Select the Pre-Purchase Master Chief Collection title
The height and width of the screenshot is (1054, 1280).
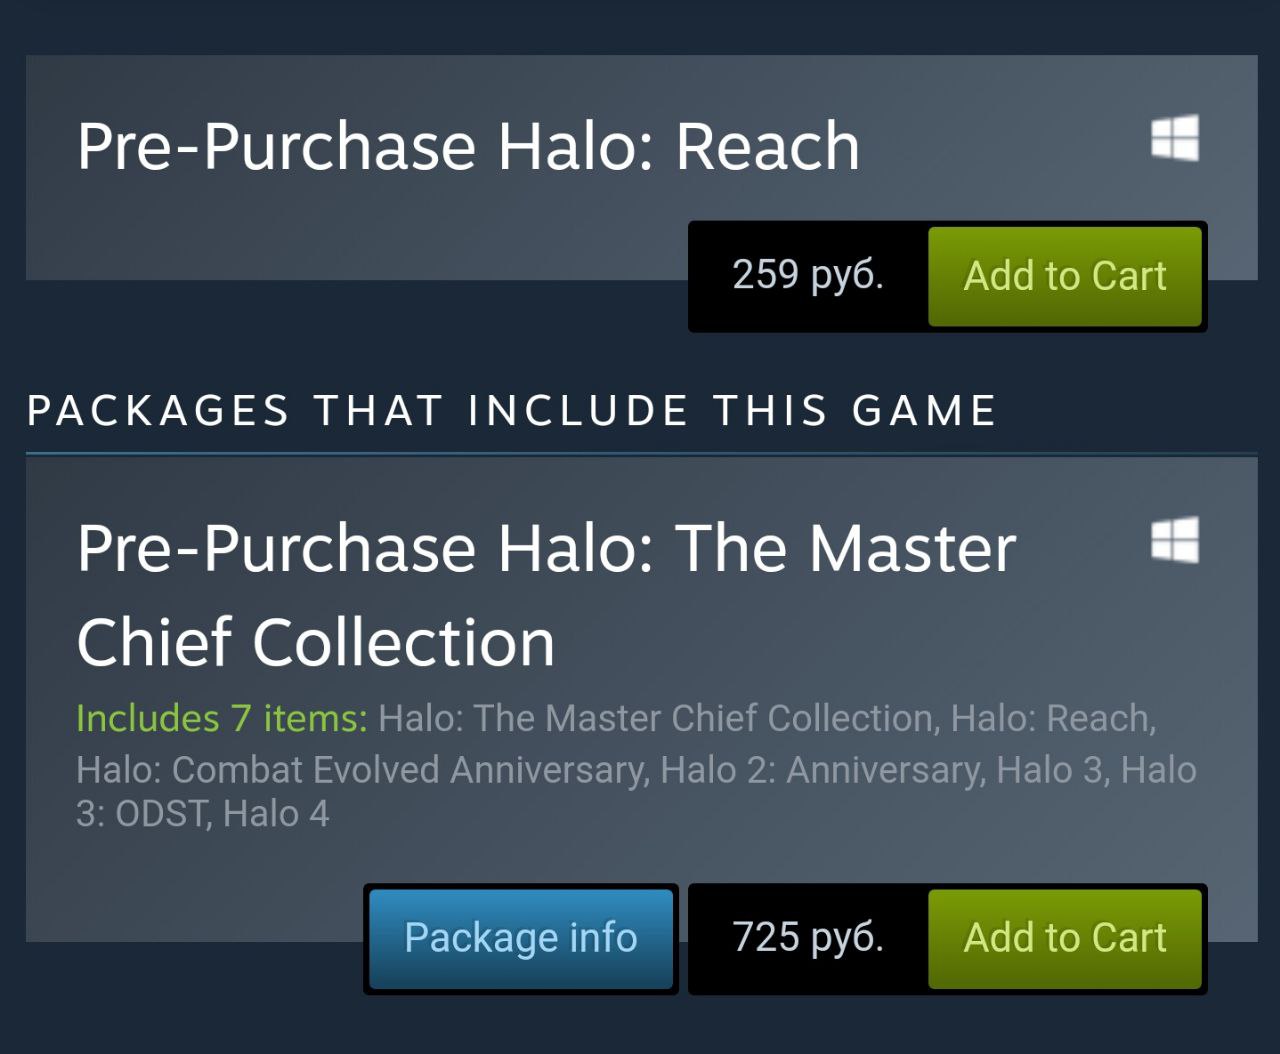[545, 594]
